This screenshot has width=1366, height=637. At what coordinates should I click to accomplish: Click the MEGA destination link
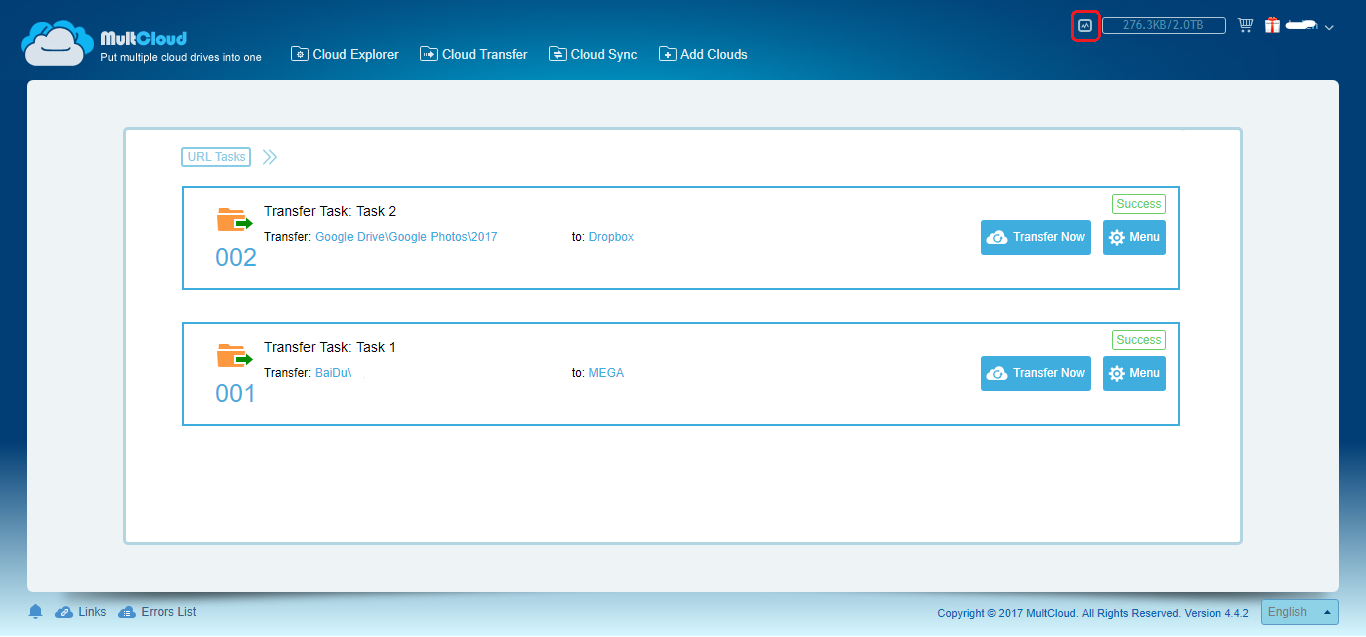click(x=606, y=373)
